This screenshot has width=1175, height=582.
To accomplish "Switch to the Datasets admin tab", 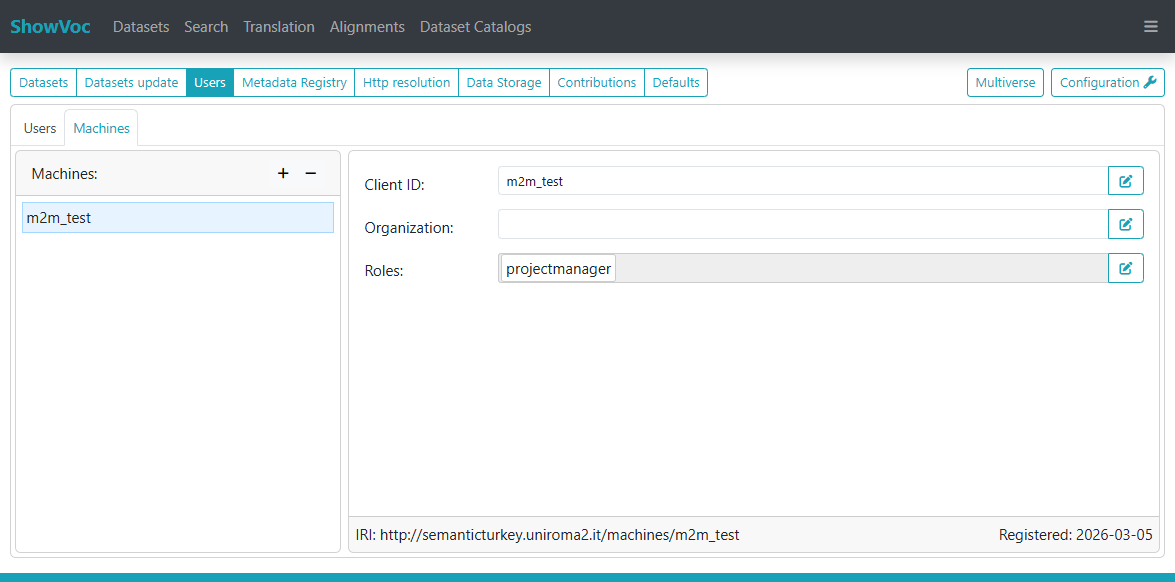I will point(43,82).
